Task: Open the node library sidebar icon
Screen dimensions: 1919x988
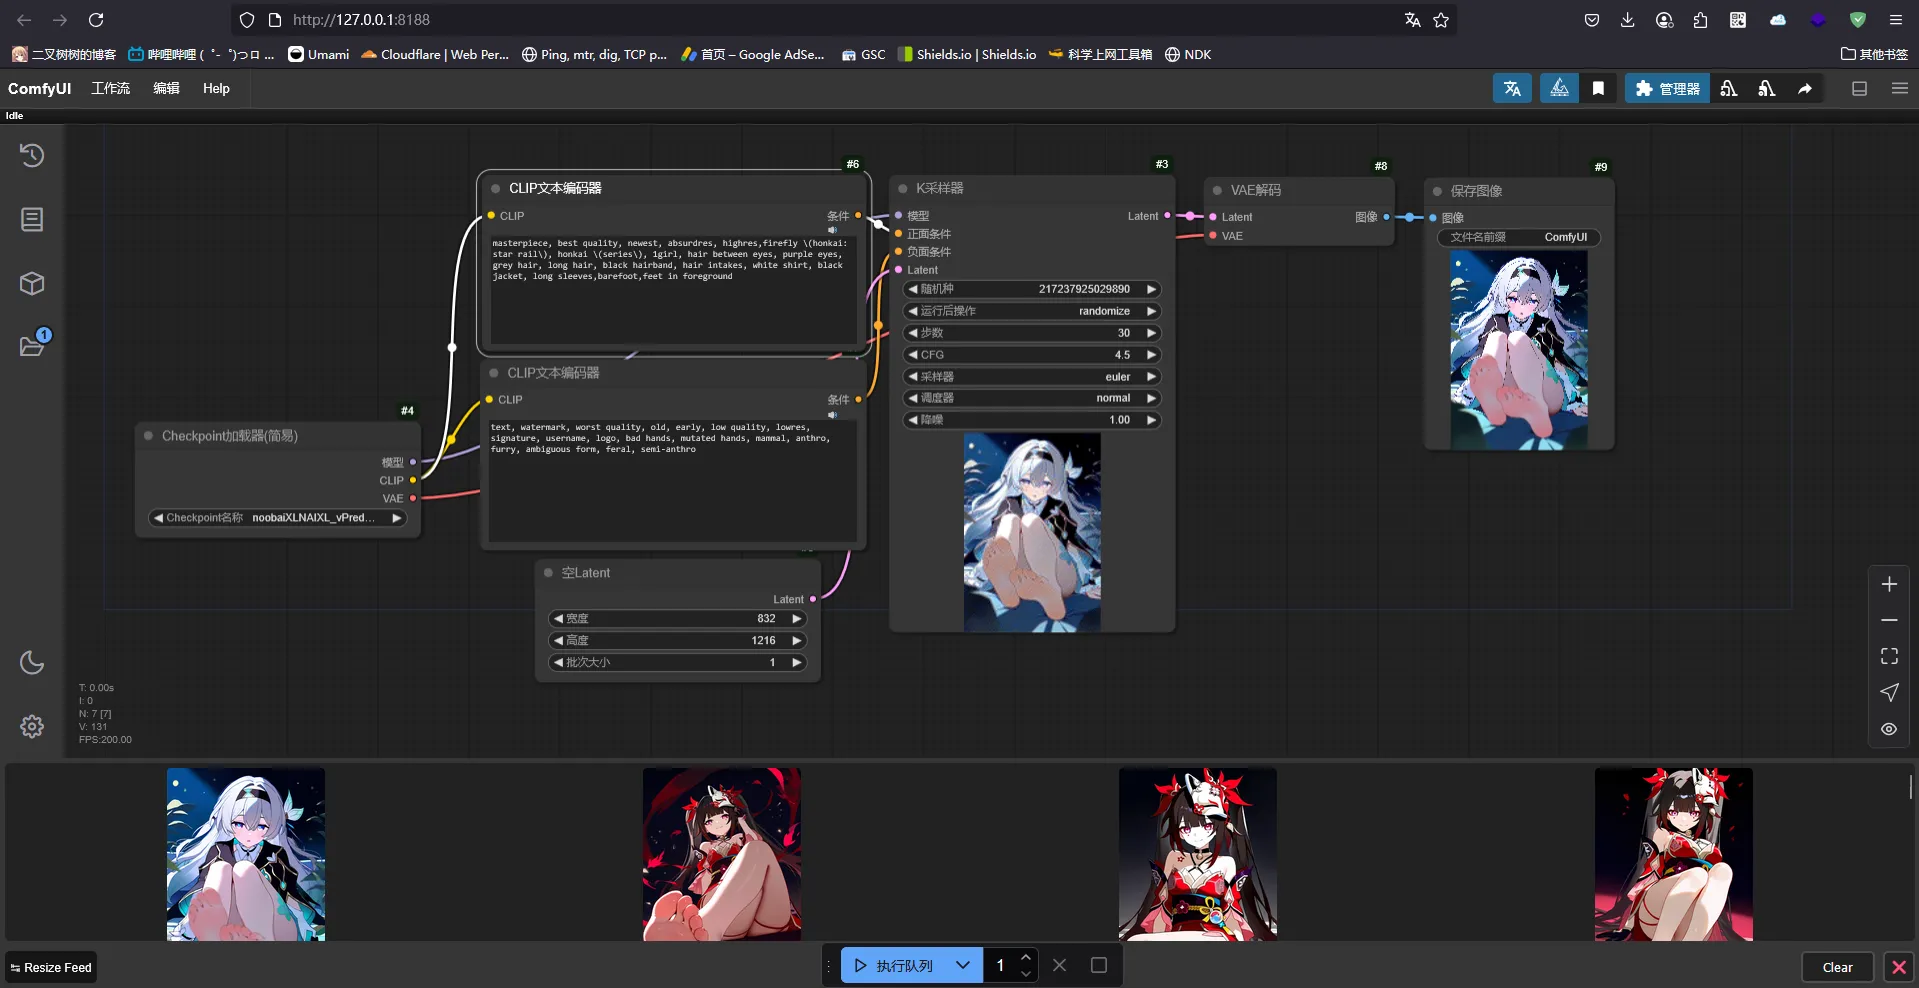Action: (x=32, y=220)
